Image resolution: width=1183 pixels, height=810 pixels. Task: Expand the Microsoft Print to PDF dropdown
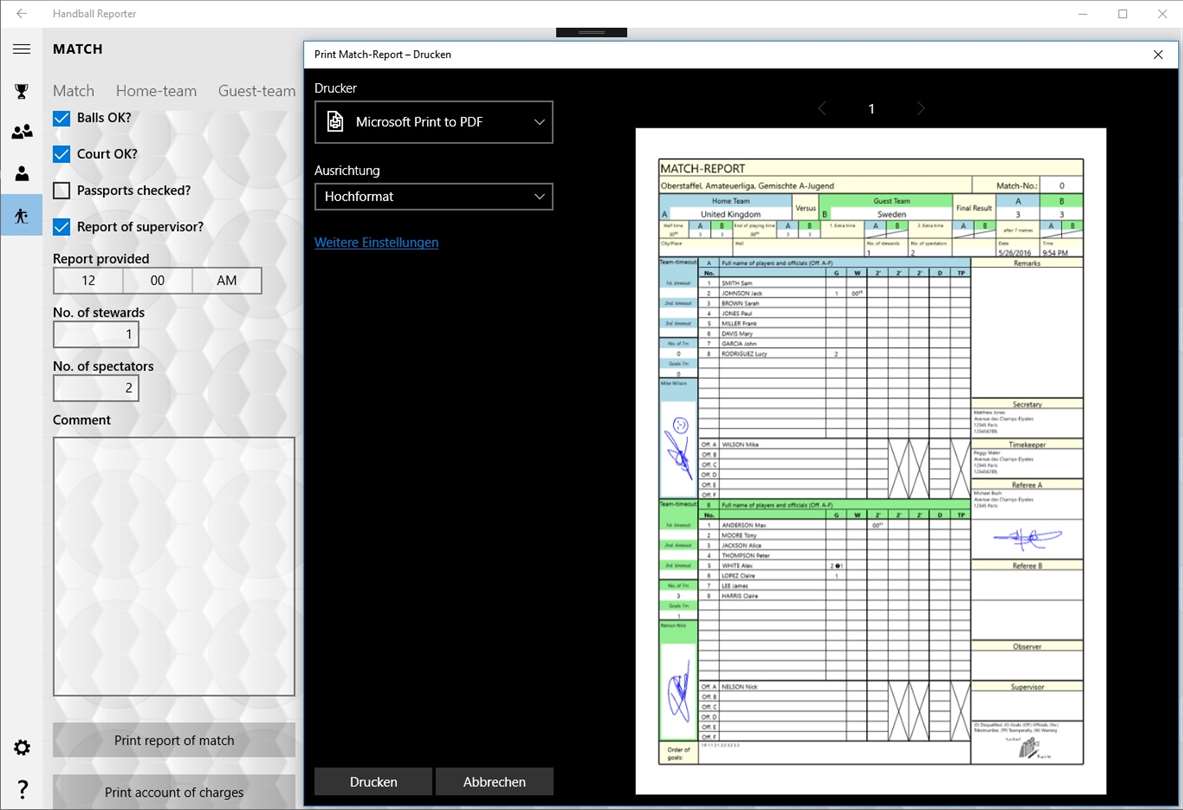[434, 122]
